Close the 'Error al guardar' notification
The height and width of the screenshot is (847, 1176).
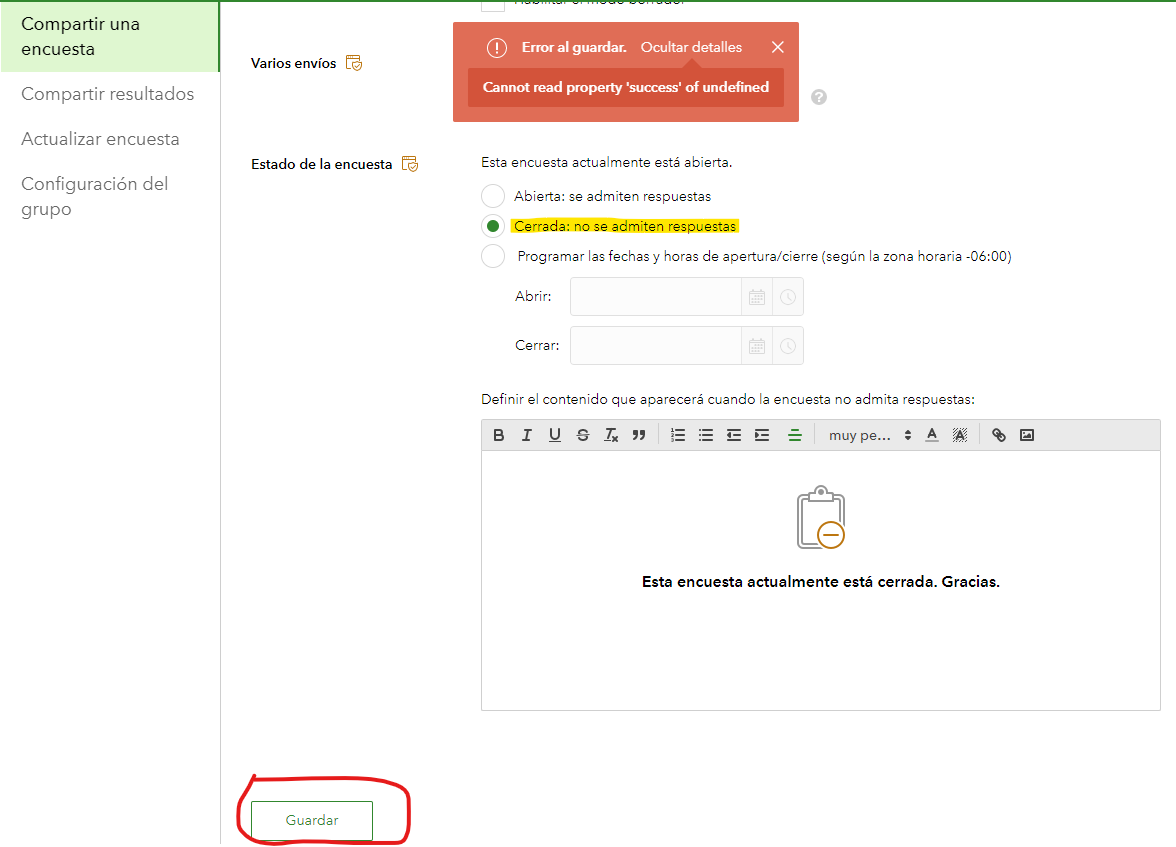tap(778, 47)
